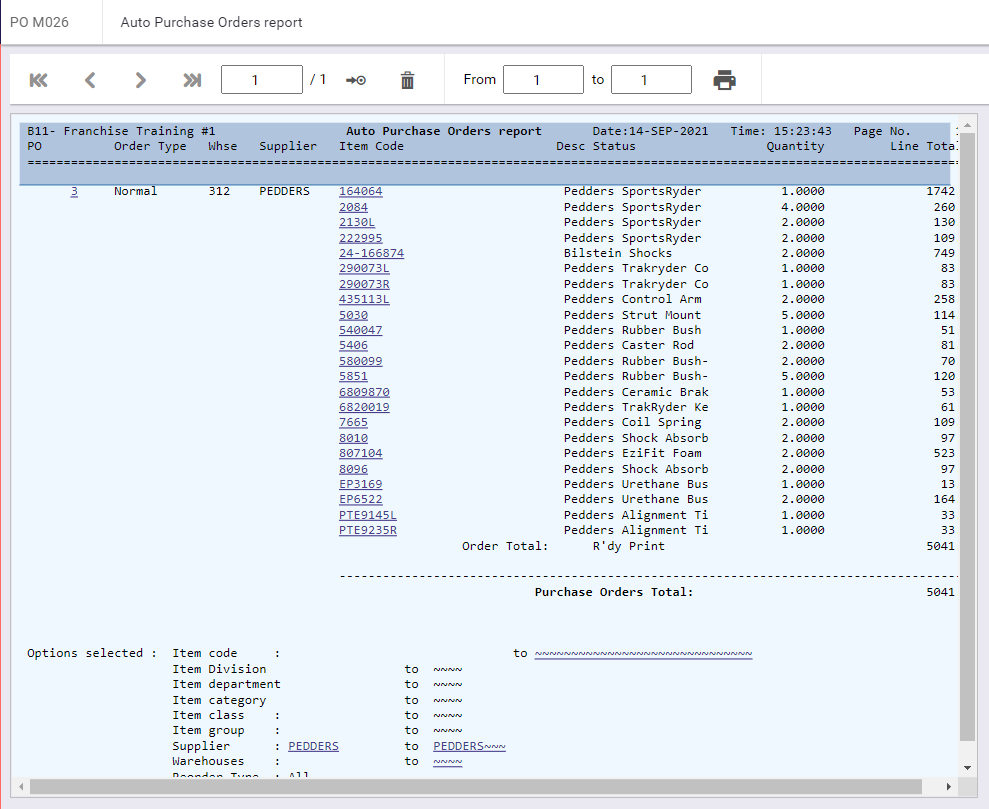
Task: Open item code 580099
Action: (x=361, y=361)
